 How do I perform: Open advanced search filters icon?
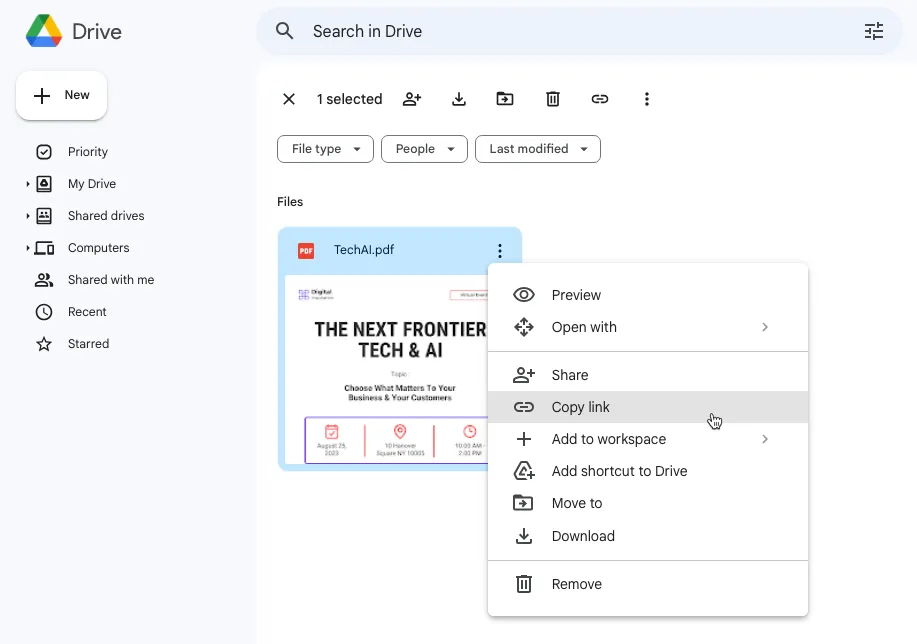[x=873, y=31]
